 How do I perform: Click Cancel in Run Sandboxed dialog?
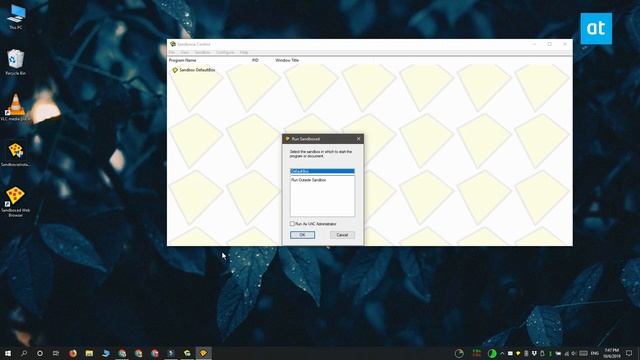tap(342, 235)
